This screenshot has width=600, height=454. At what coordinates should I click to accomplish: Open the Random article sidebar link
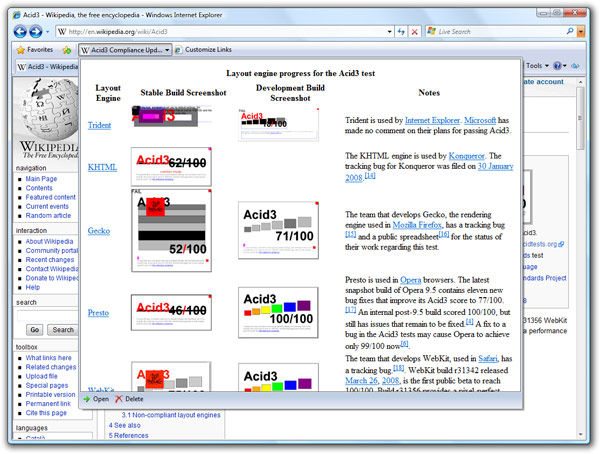[x=48, y=216]
